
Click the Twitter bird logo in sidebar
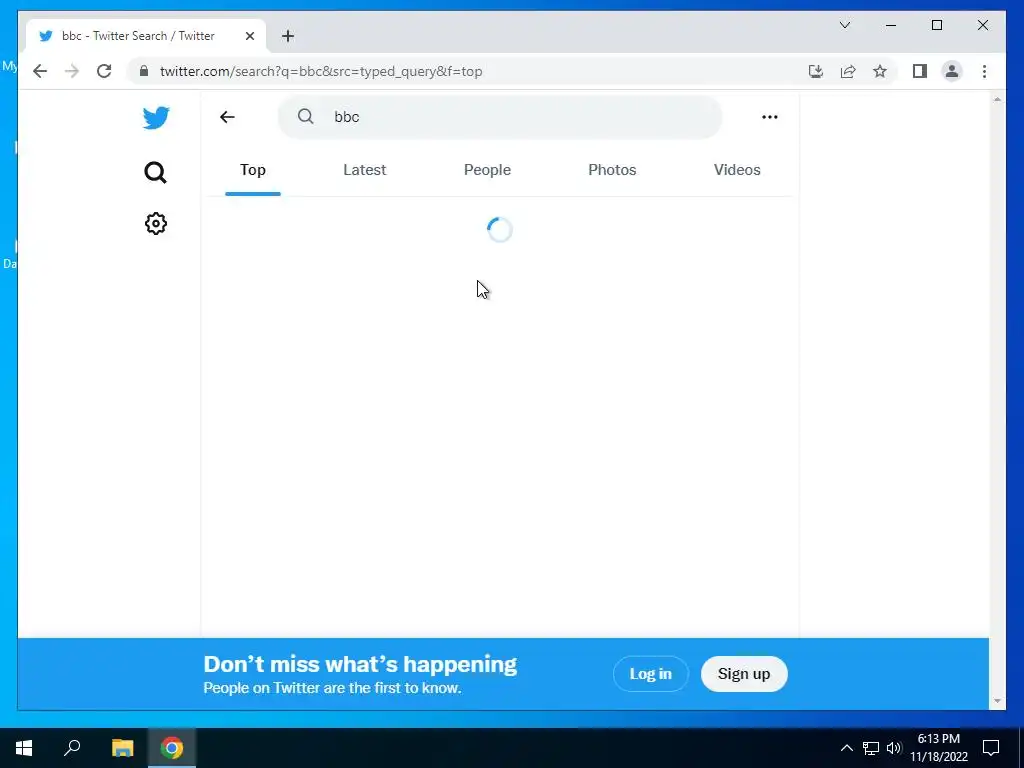click(x=156, y=118)
